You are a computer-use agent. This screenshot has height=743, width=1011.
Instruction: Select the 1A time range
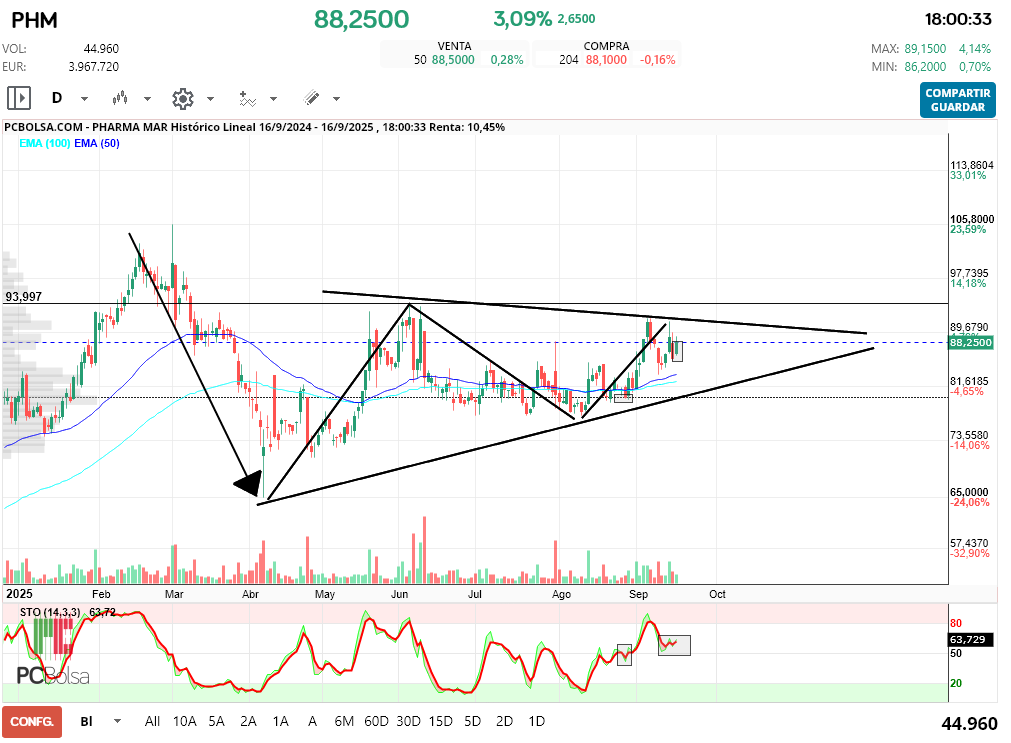pyautogui.click(x=280, y=721)
